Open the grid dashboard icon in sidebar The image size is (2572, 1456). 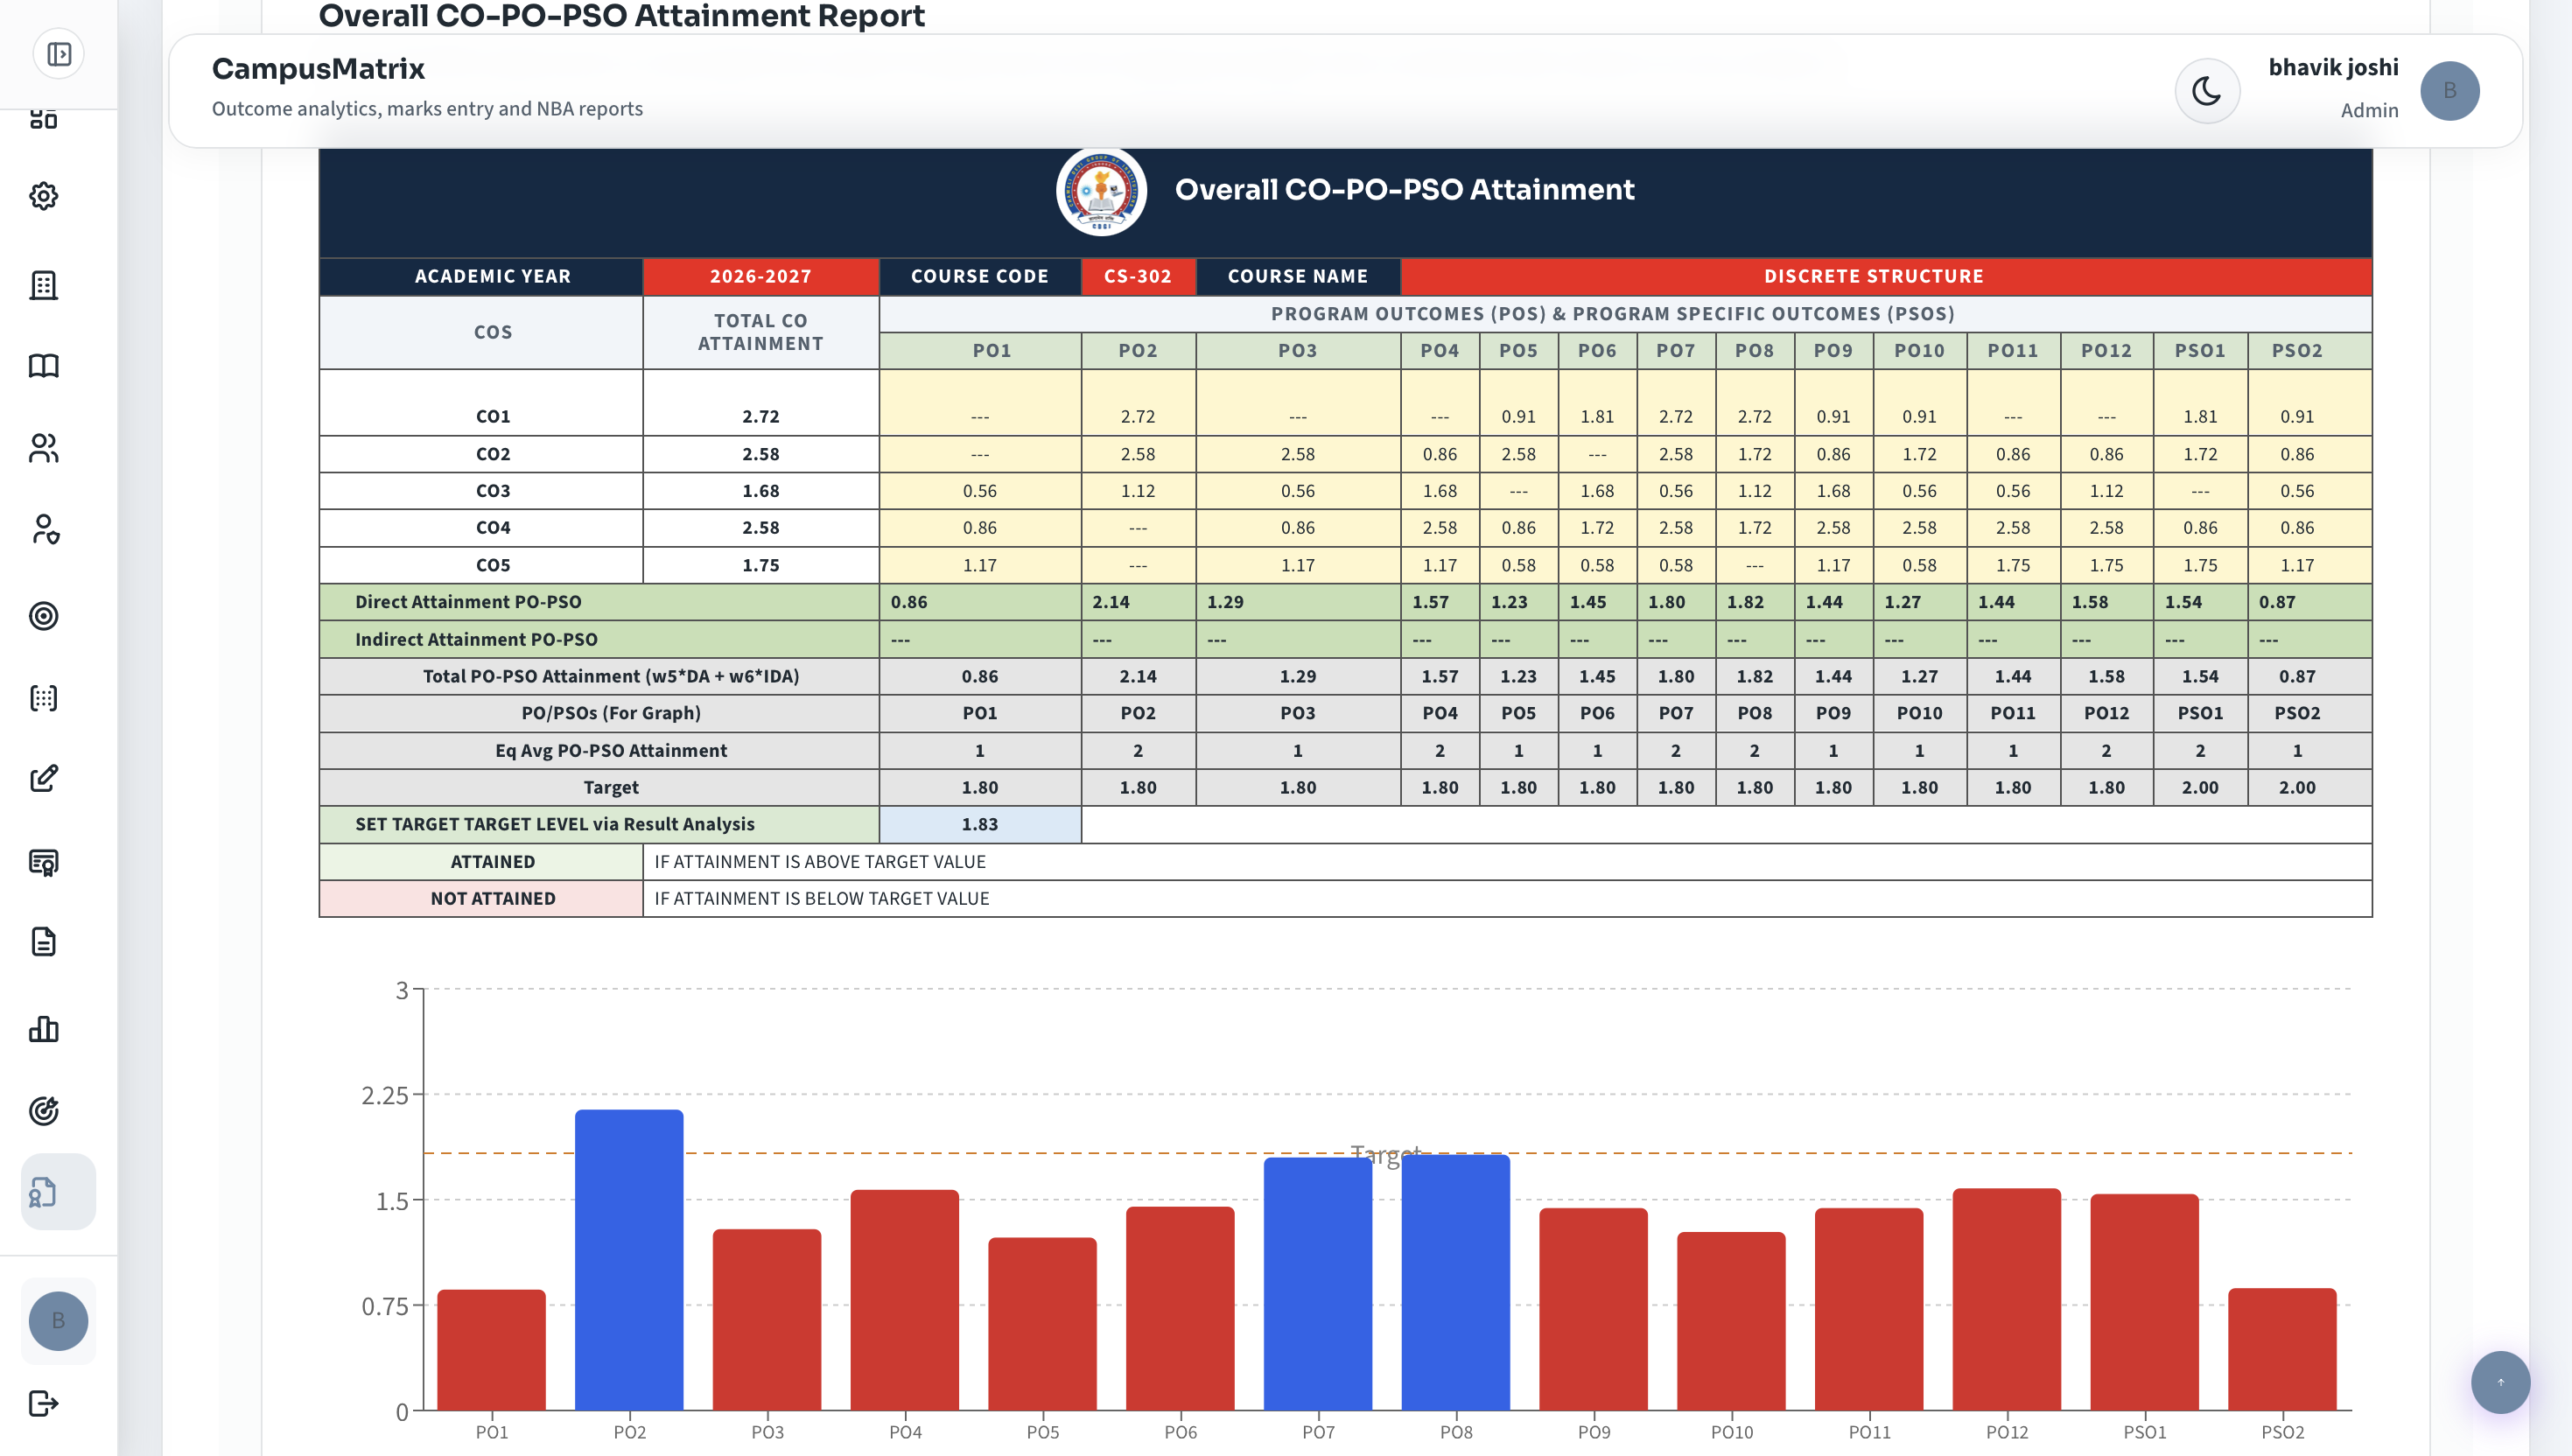coord(44,119)
